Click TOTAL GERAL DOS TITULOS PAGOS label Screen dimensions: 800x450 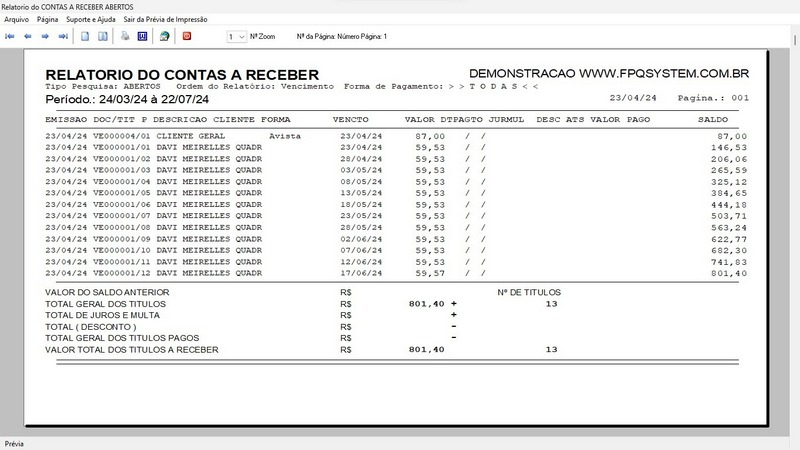click(x=122, y=338)
